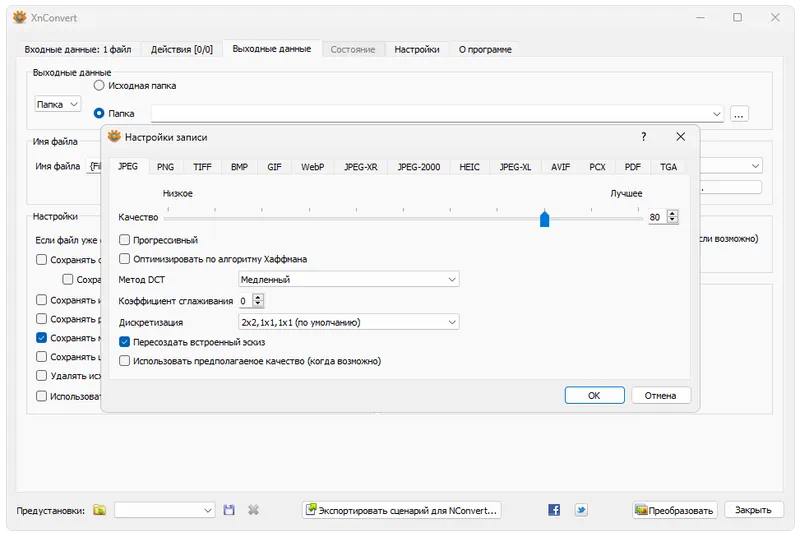Screen dimensions: 800x537
Task: Open the TGA tab
Action: [668, 167]
